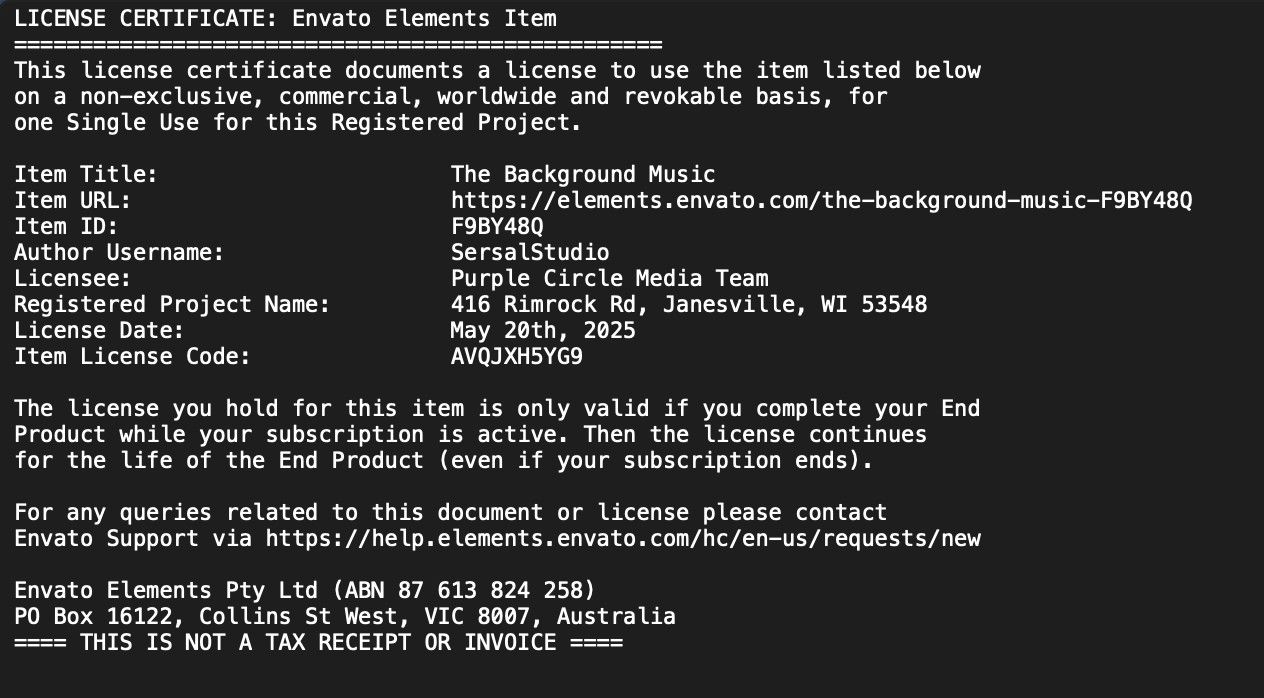Click the 'Item URL:' label

[73, 200]
